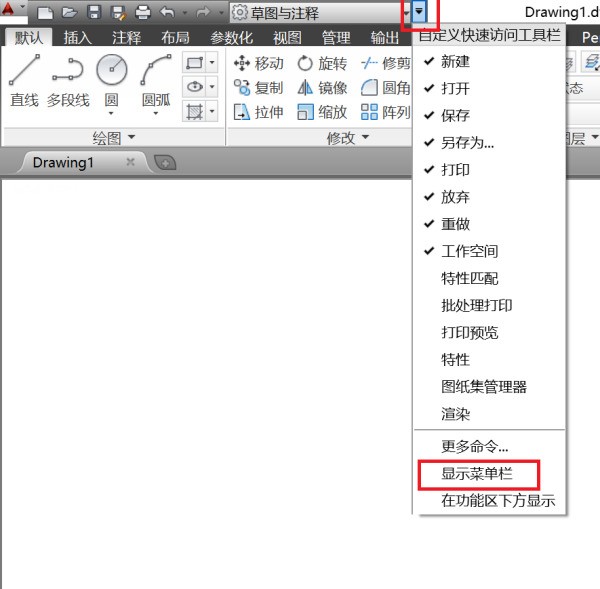Click the Save As icon in quick access toolbar
600x589 pixels.
point(119,13)
